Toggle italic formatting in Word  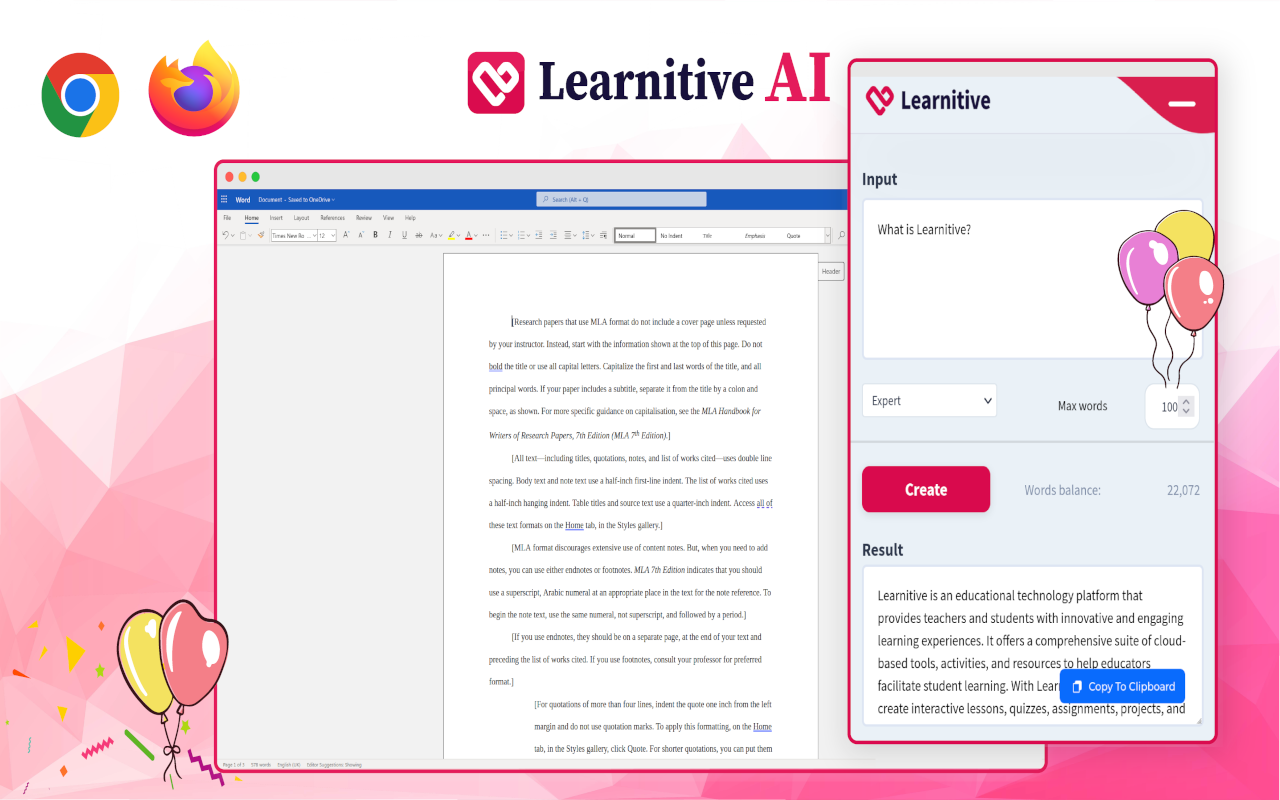[x=390, y=235]
